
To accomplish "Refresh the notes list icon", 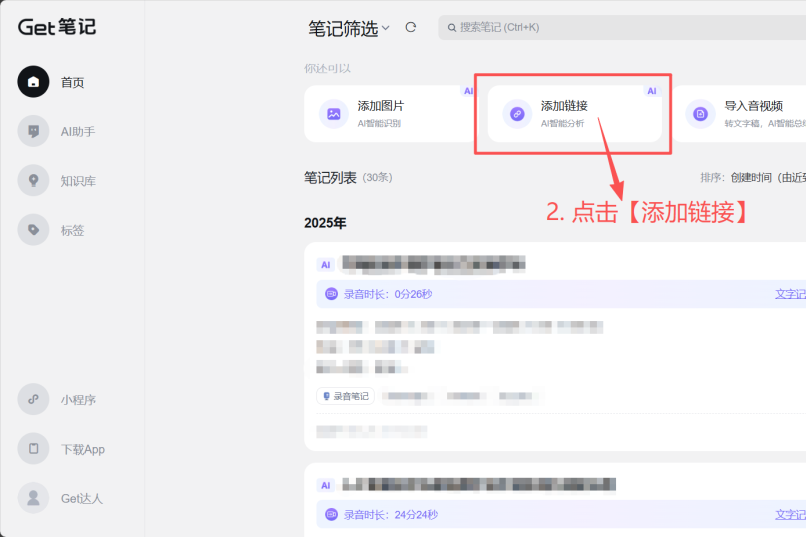I will tap(410, 27).
